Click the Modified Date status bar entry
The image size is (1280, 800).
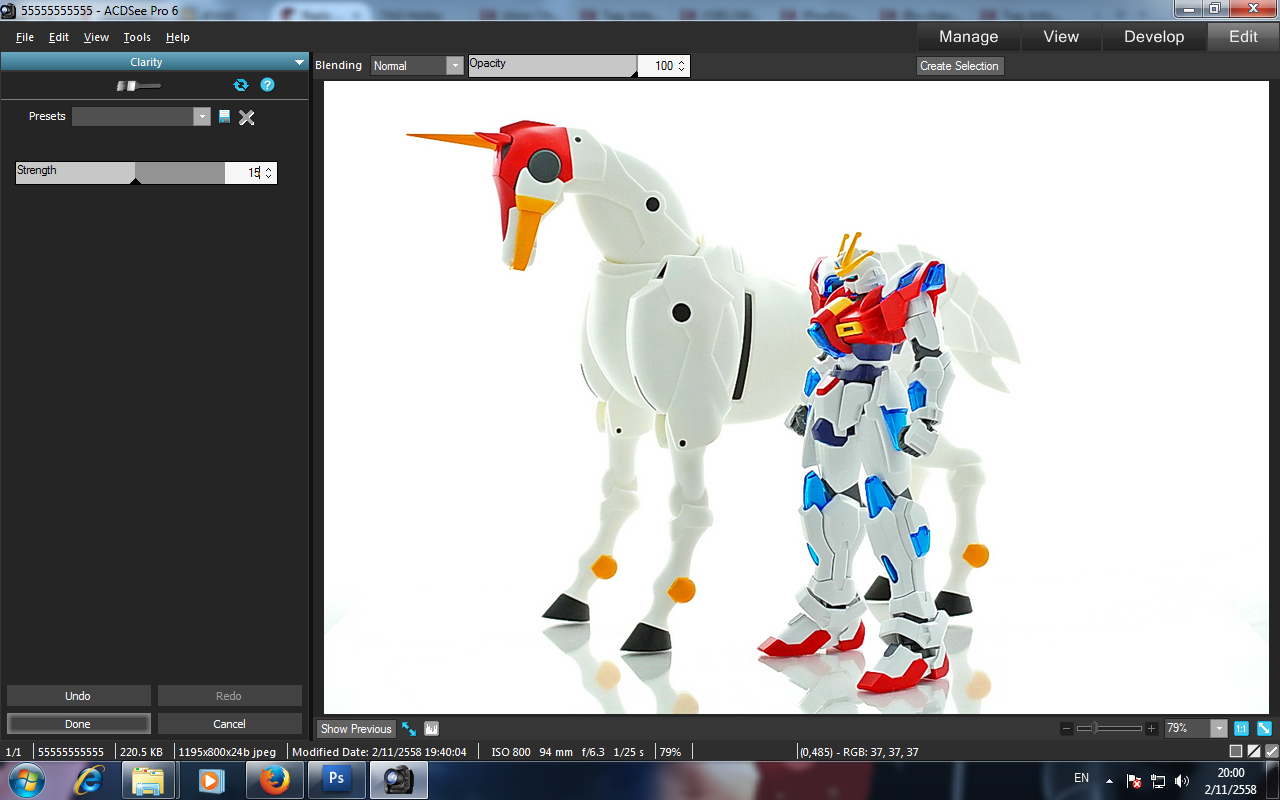tap(379, 752)
